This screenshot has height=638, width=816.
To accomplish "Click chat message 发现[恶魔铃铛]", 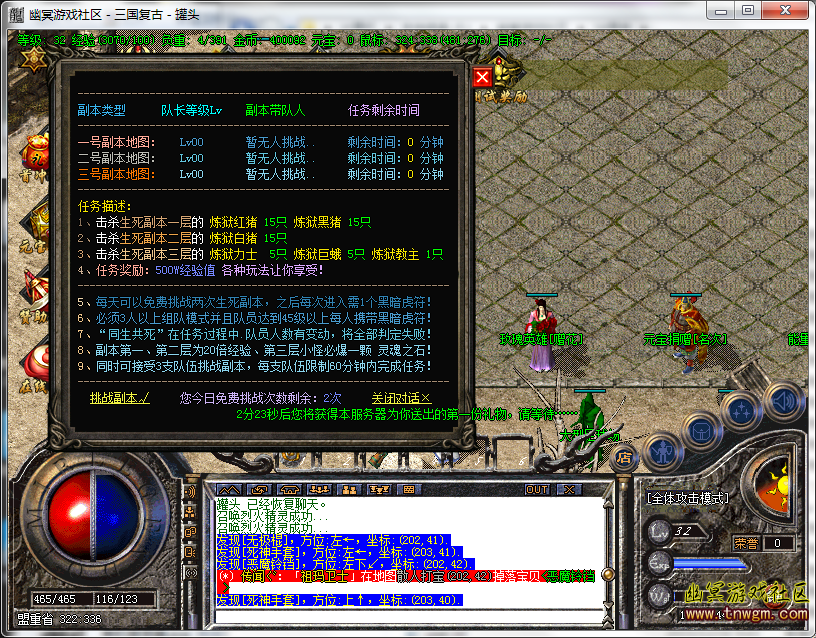I will click(346, 564).
